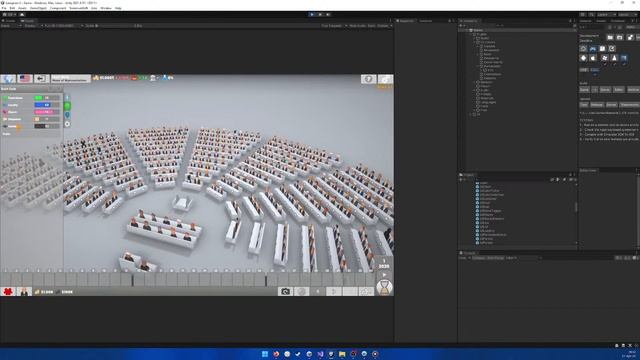Click the folder icon at top of build panel
The image size is (640, 360).
610,37
